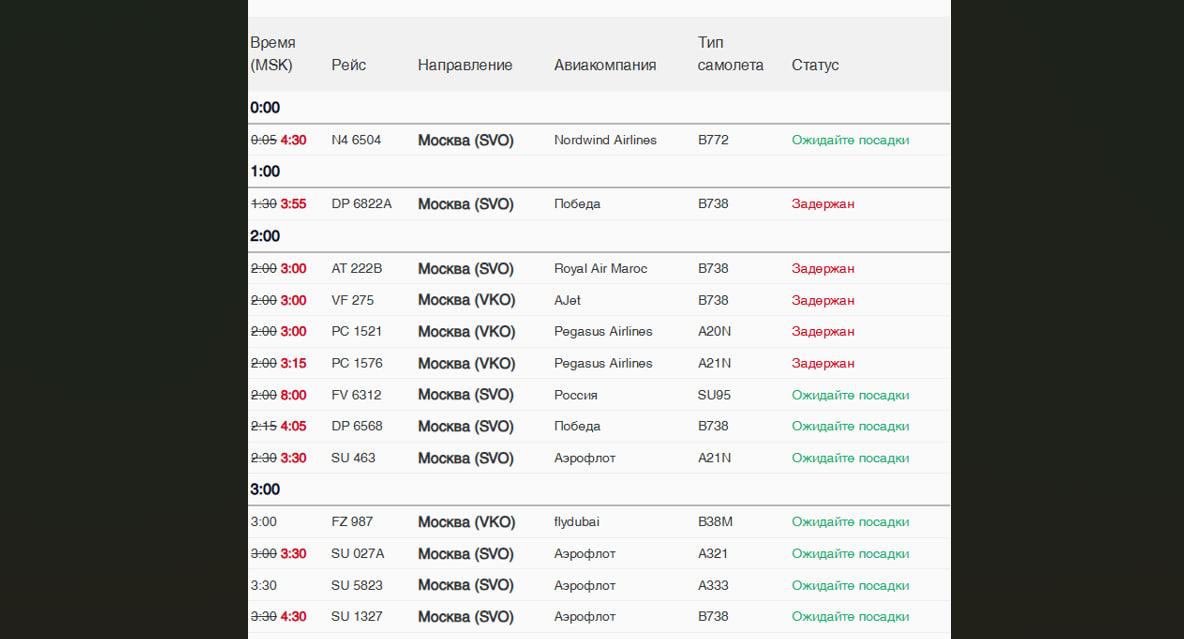Select flight number SU 5823

(357, 585)
